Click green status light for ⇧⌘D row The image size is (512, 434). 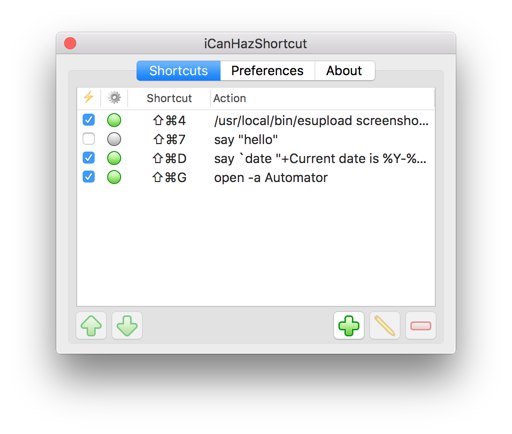[x=114, y=158]
